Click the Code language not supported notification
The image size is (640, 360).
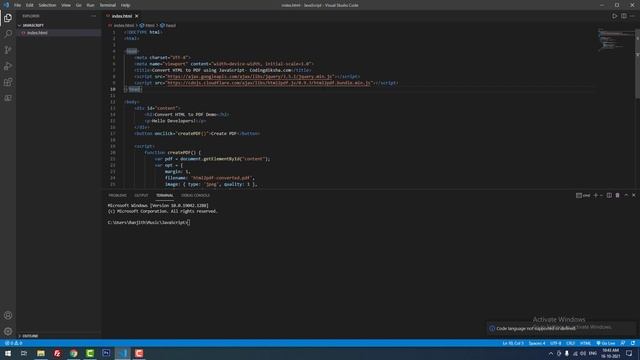point(561,328)
